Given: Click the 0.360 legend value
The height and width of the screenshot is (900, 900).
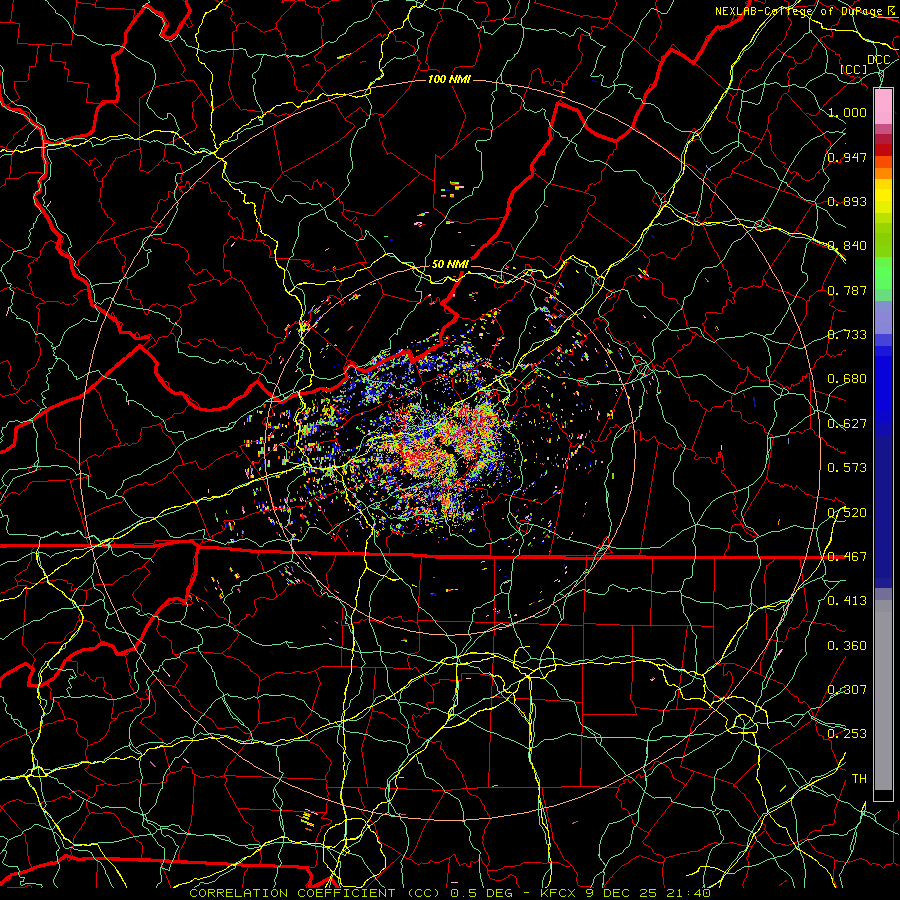Looking at the screenshot, I should point(847,646).
